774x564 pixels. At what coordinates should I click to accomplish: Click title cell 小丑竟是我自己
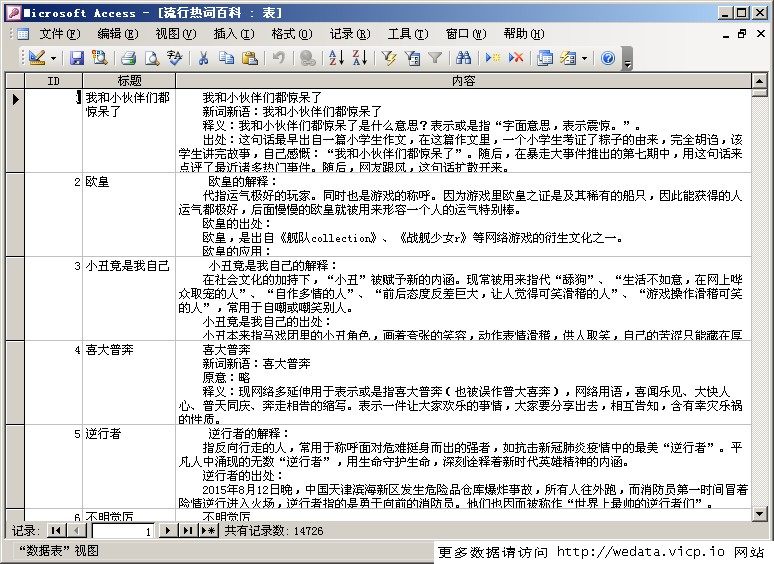129,299
